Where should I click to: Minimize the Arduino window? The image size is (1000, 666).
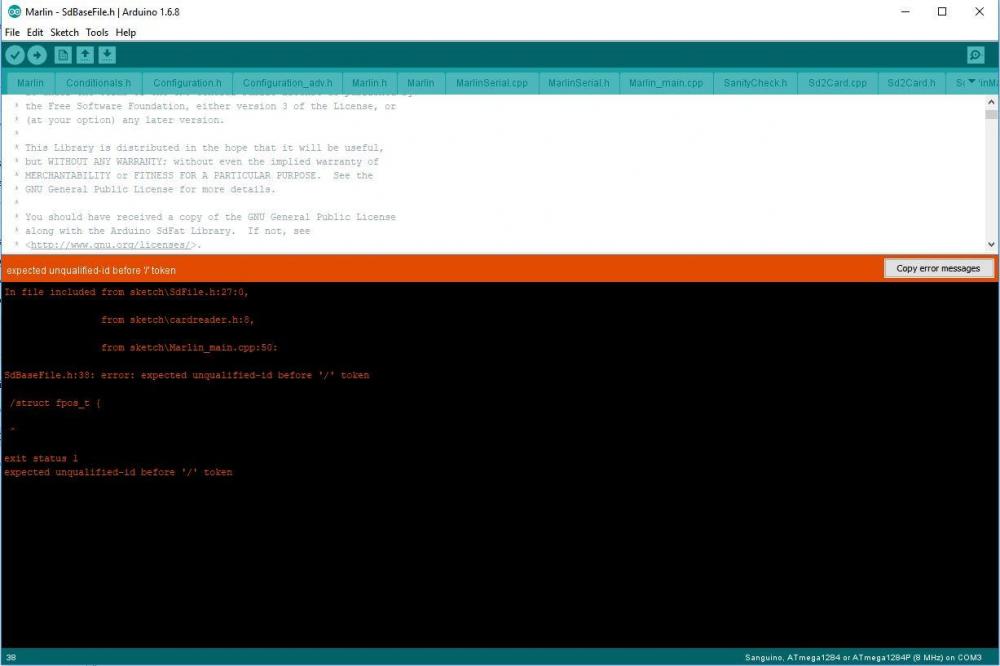click(905, 11)
